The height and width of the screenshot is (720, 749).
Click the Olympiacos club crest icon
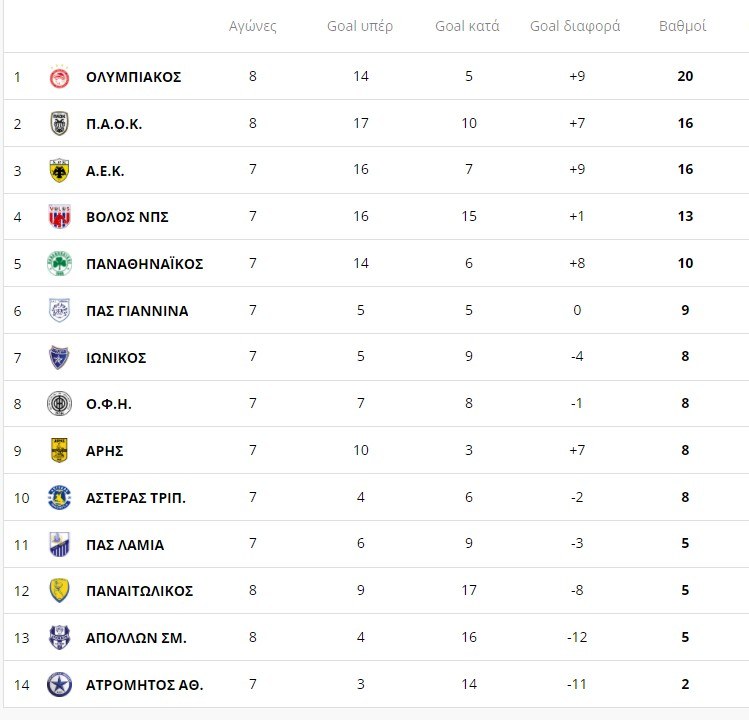point(60,77)
